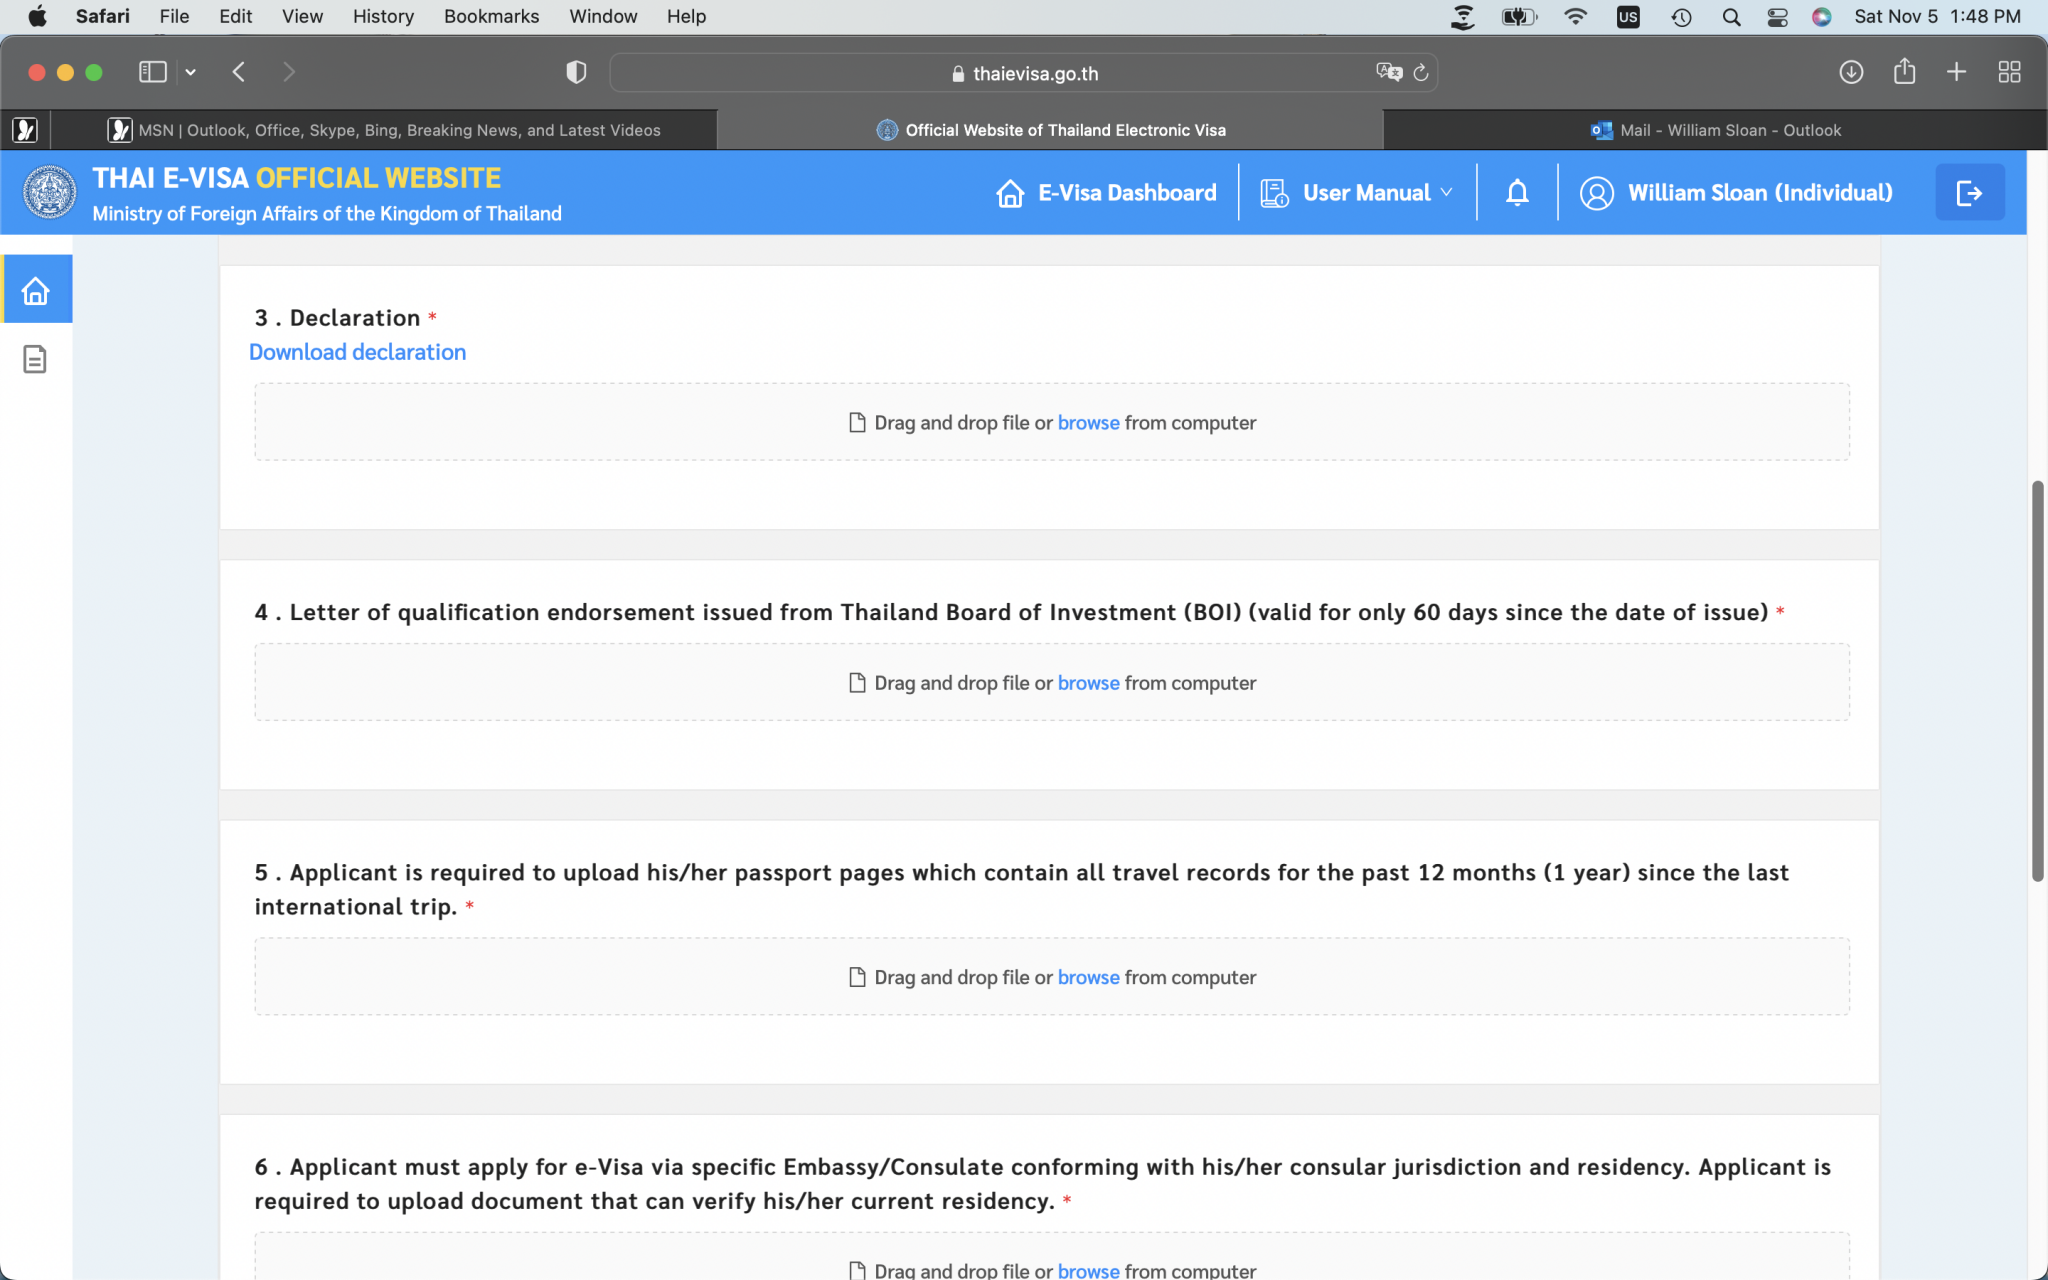Screen dimensions: 2048x1280
Task: Open the Edit menu
Action: click(x=235, y=16)
